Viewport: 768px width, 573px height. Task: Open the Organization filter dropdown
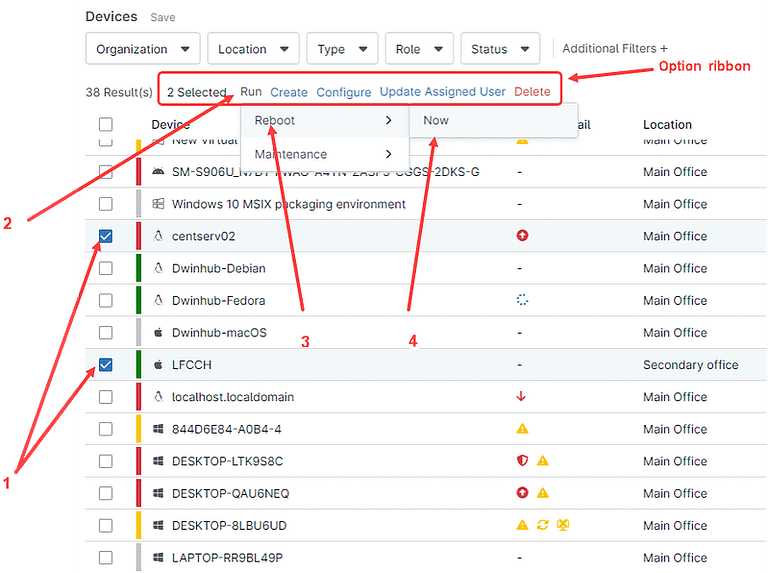[142, 49]
